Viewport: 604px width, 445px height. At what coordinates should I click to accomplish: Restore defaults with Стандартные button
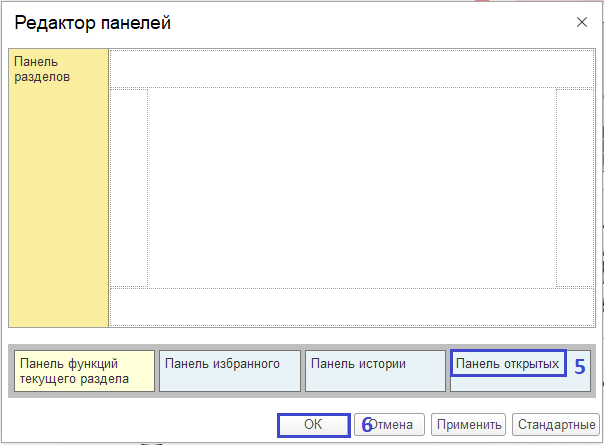click(555, 424)
